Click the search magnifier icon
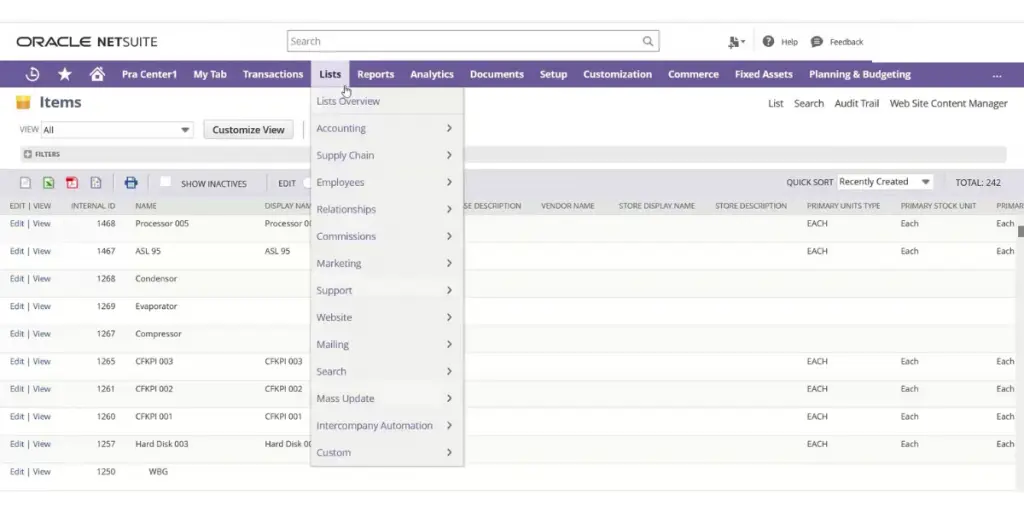 (x=647, y=41)
